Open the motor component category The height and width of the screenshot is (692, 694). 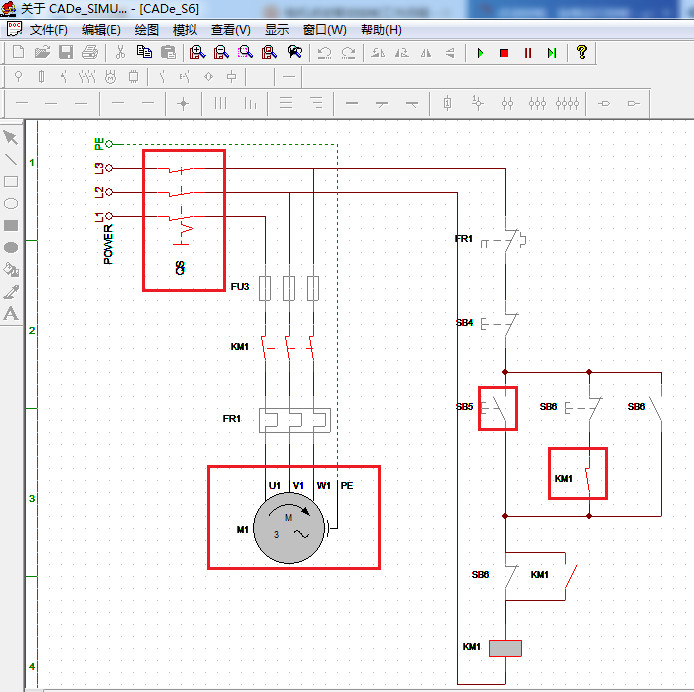110,77
